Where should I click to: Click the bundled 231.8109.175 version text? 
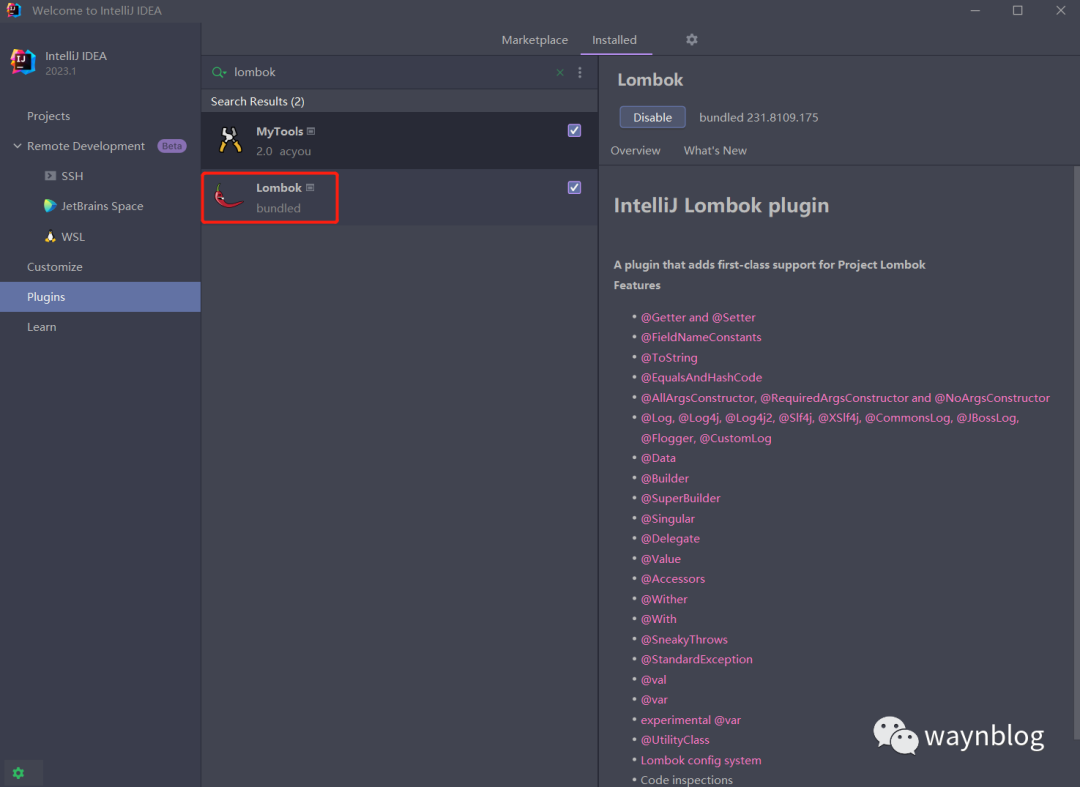point(758,118)
